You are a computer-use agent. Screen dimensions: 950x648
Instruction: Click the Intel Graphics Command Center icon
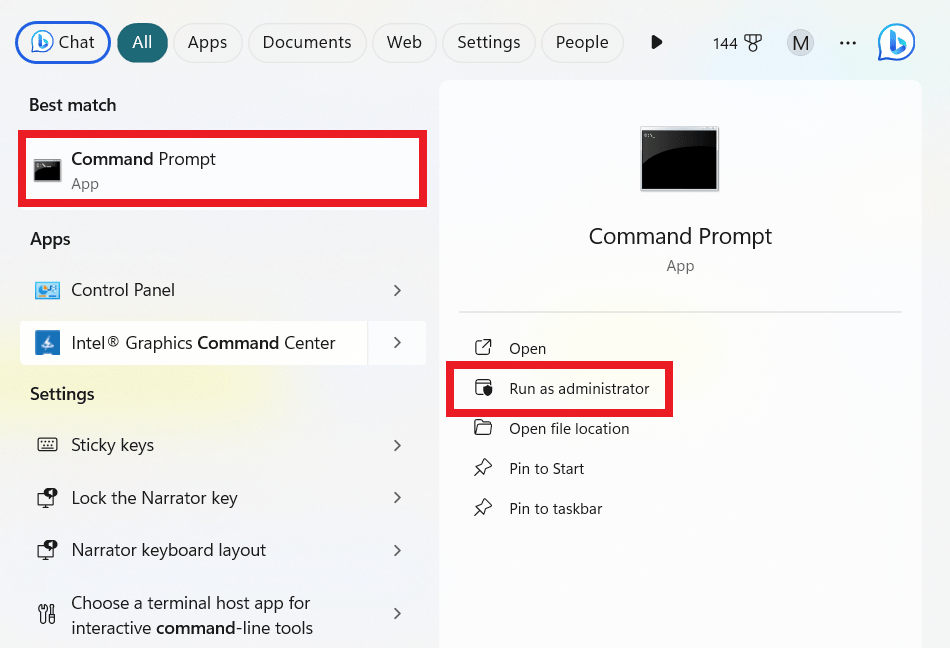tap(47, 343)
